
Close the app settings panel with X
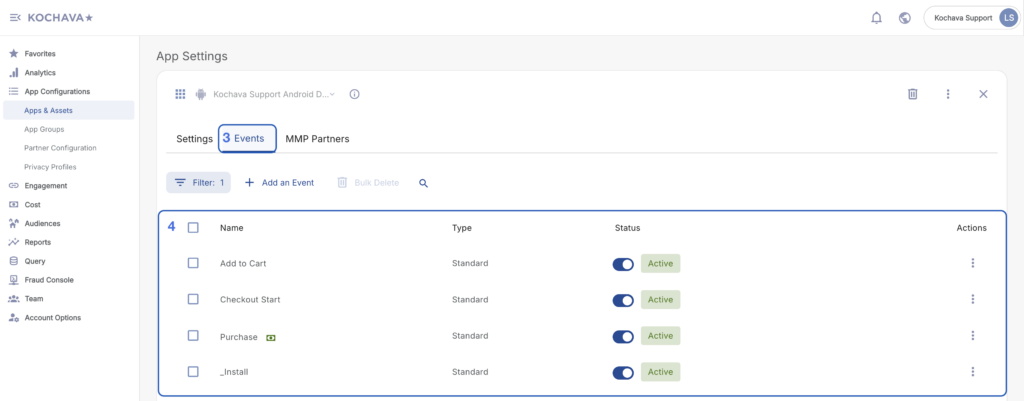click(983, 94)
